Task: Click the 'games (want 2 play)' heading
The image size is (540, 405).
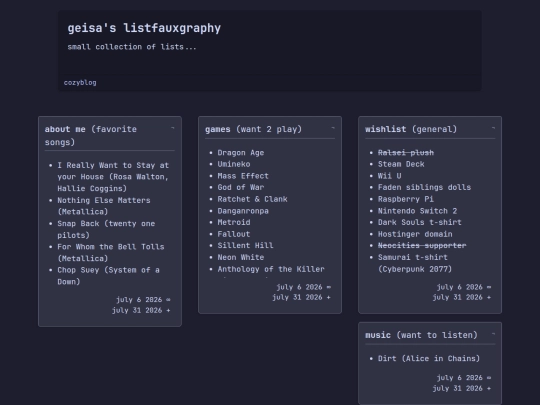Action: coord(253,129)
